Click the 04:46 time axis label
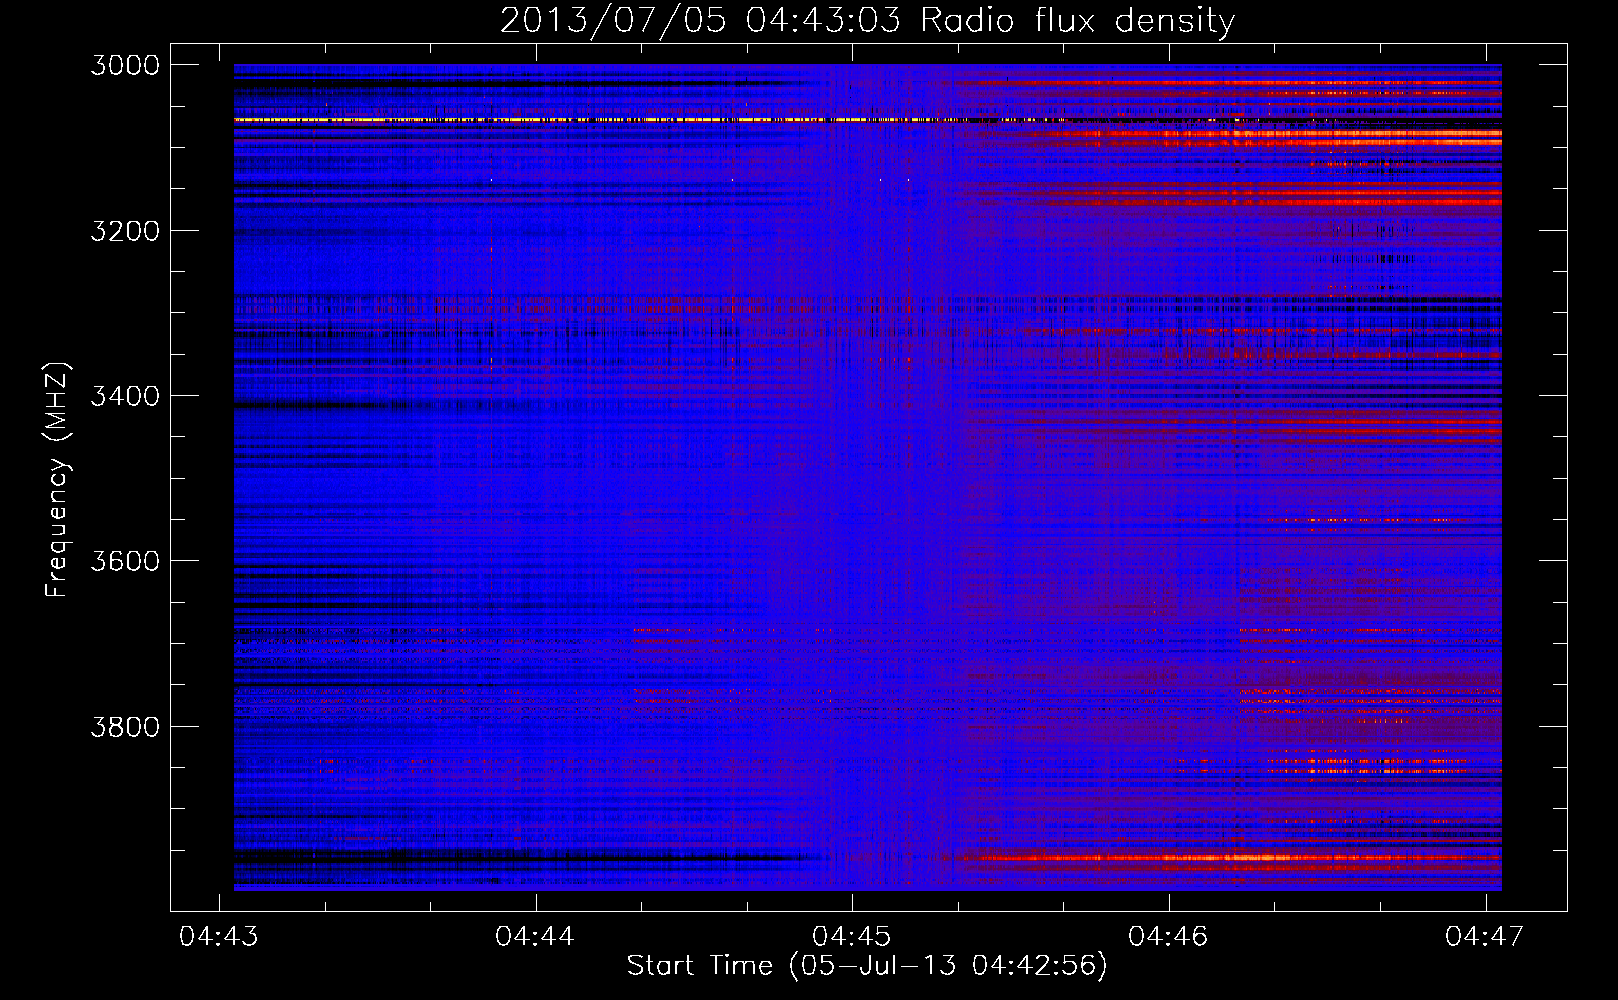 tap(1168, 936)
